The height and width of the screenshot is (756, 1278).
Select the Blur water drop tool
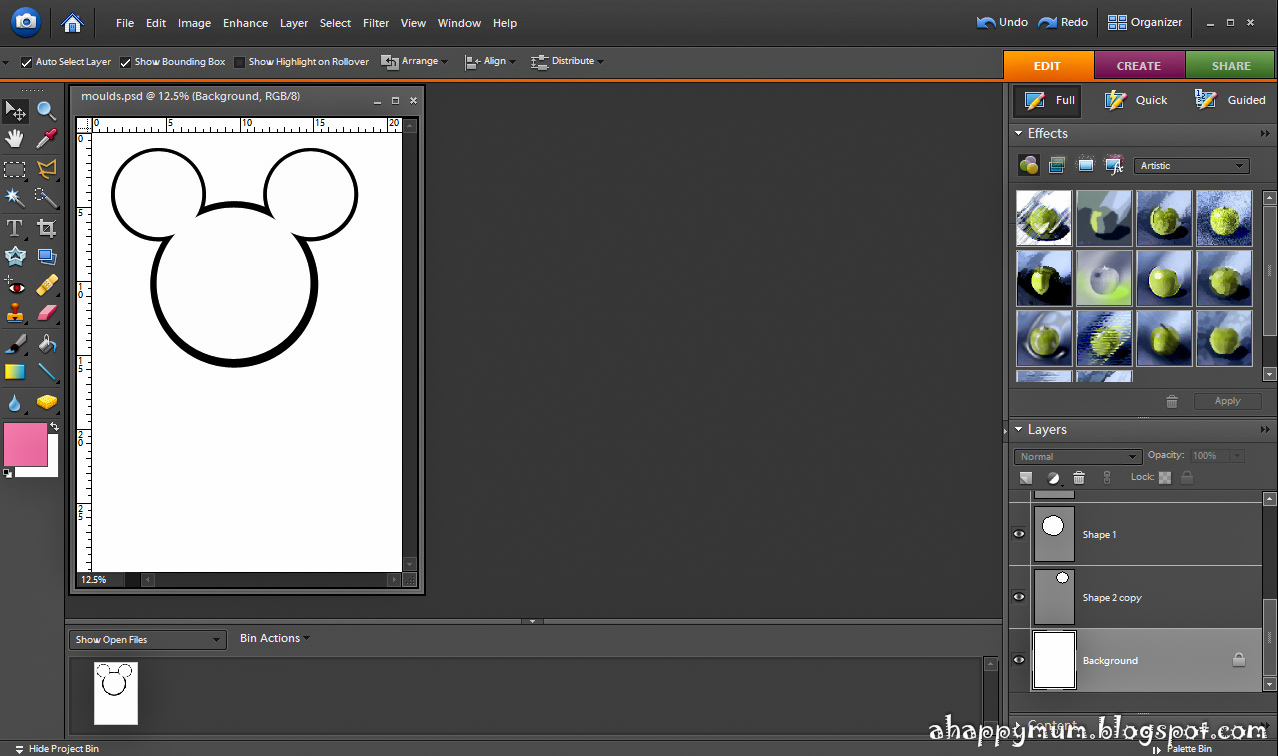coord(15,402)
